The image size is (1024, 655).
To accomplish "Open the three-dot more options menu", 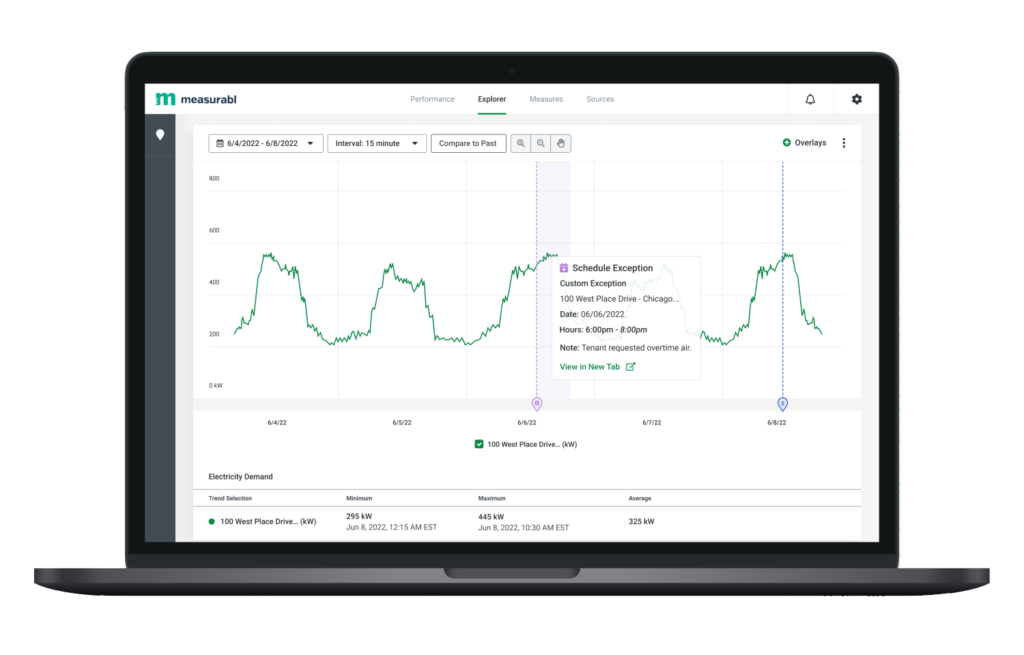I will tap(844, 143).
